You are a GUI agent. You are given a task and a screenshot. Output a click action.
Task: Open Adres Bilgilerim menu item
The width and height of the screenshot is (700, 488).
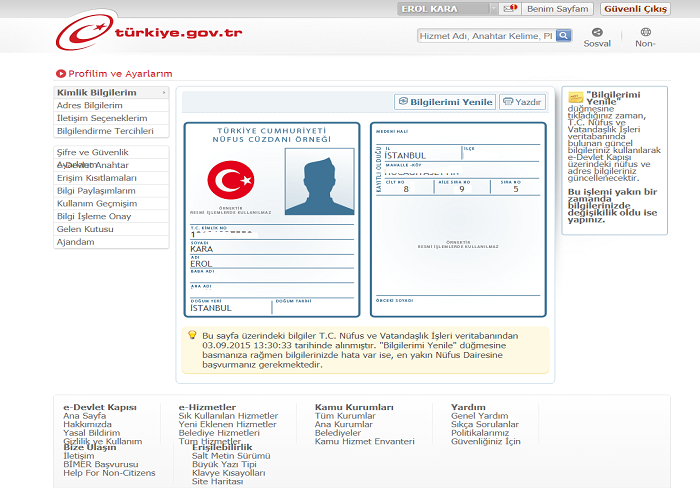(x=111, y=105)
